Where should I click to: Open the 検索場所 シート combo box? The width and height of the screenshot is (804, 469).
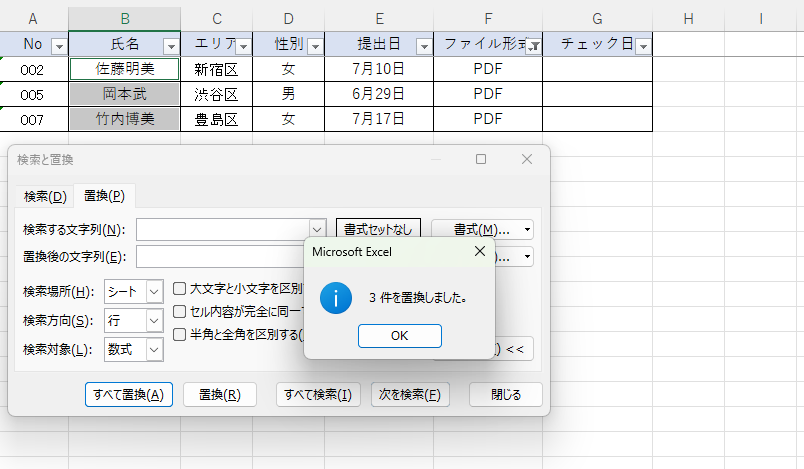(x=133, y=292)
